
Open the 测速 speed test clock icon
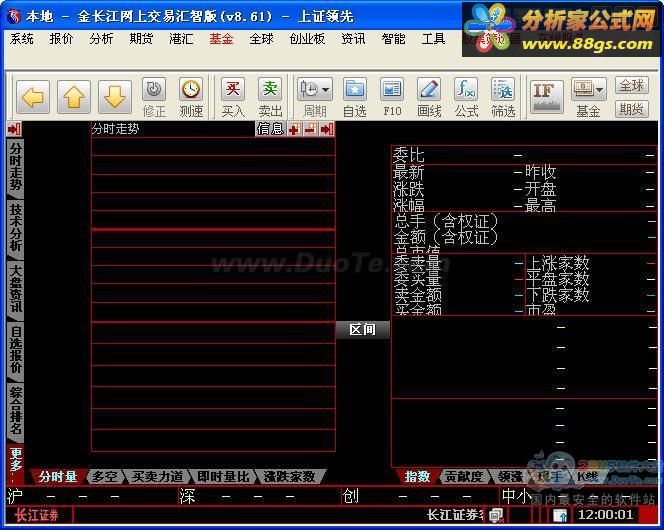coord(191,97)
